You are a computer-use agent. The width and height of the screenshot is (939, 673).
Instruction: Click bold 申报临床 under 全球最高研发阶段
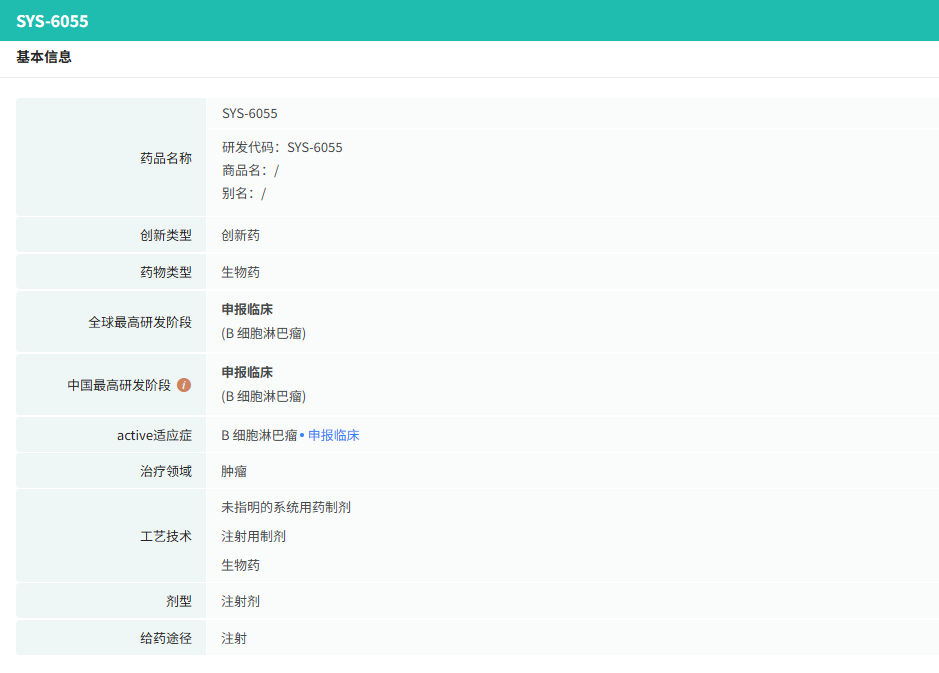(x=247, y=309)
